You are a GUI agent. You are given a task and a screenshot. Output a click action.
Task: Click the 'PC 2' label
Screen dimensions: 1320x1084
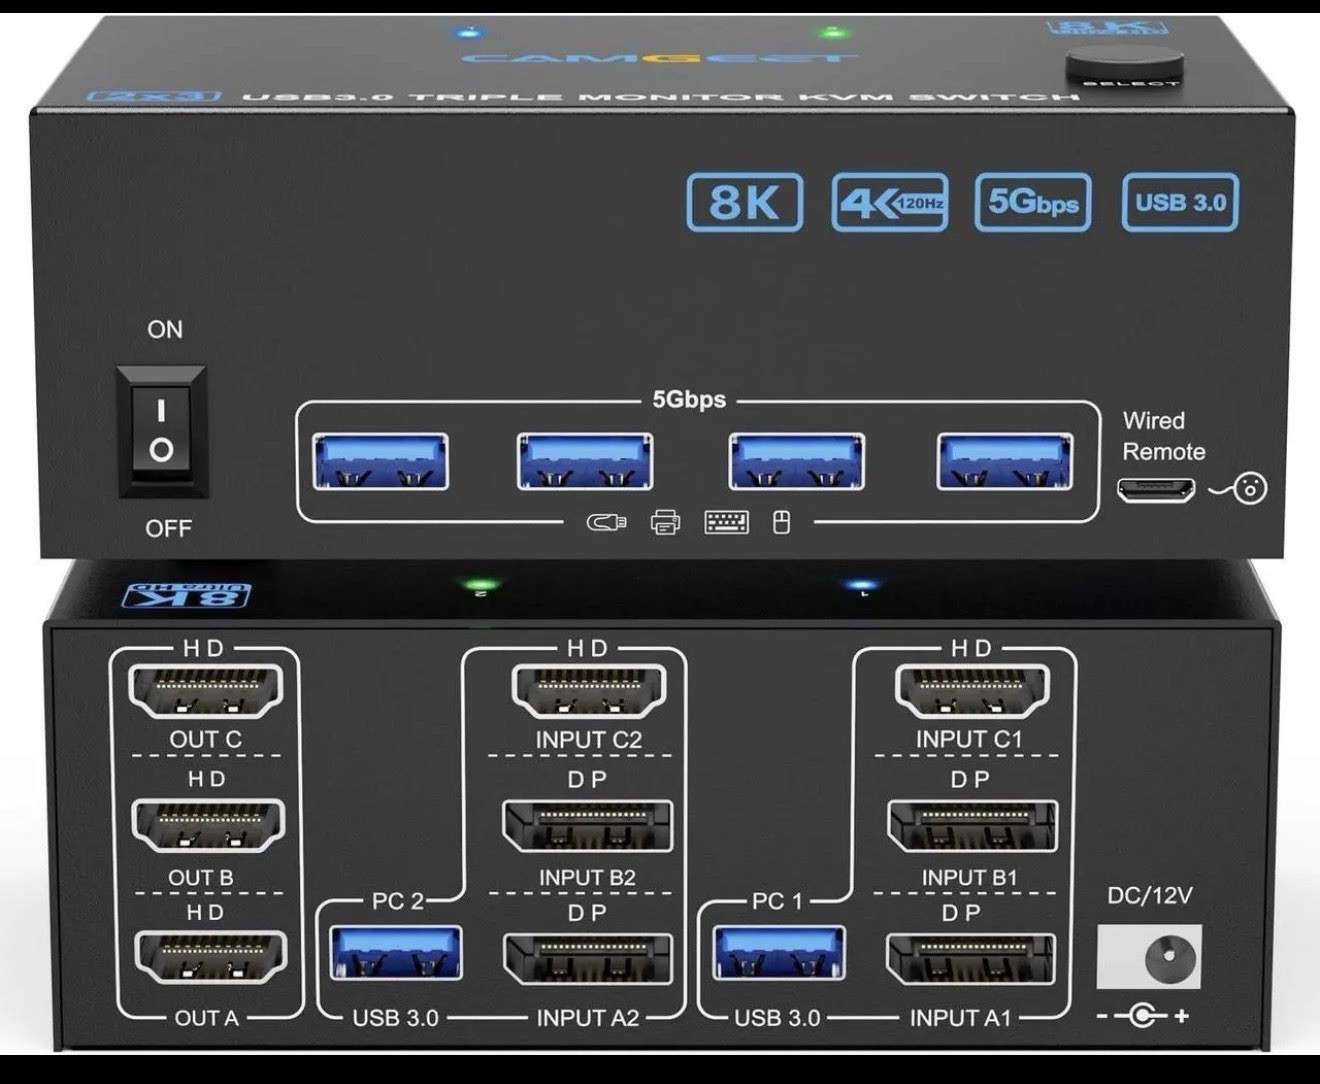pyautogui.click(x=398, y=902)
